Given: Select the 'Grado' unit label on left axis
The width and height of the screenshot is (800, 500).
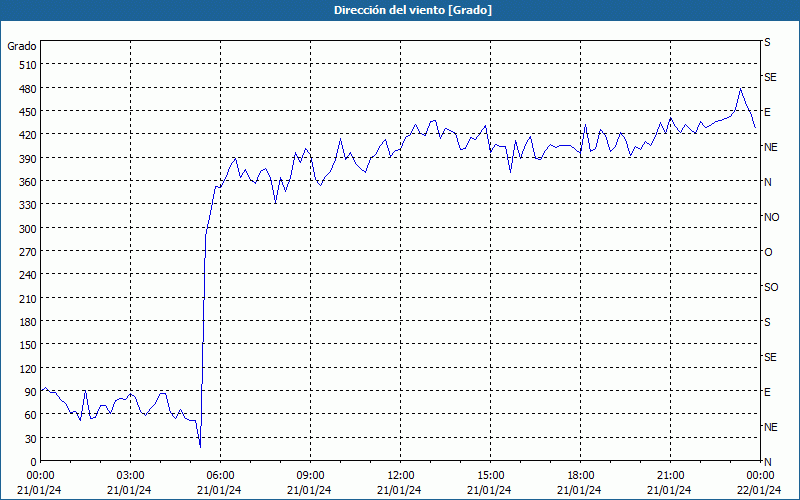Looking at the screenshot, I should [22, 46].
